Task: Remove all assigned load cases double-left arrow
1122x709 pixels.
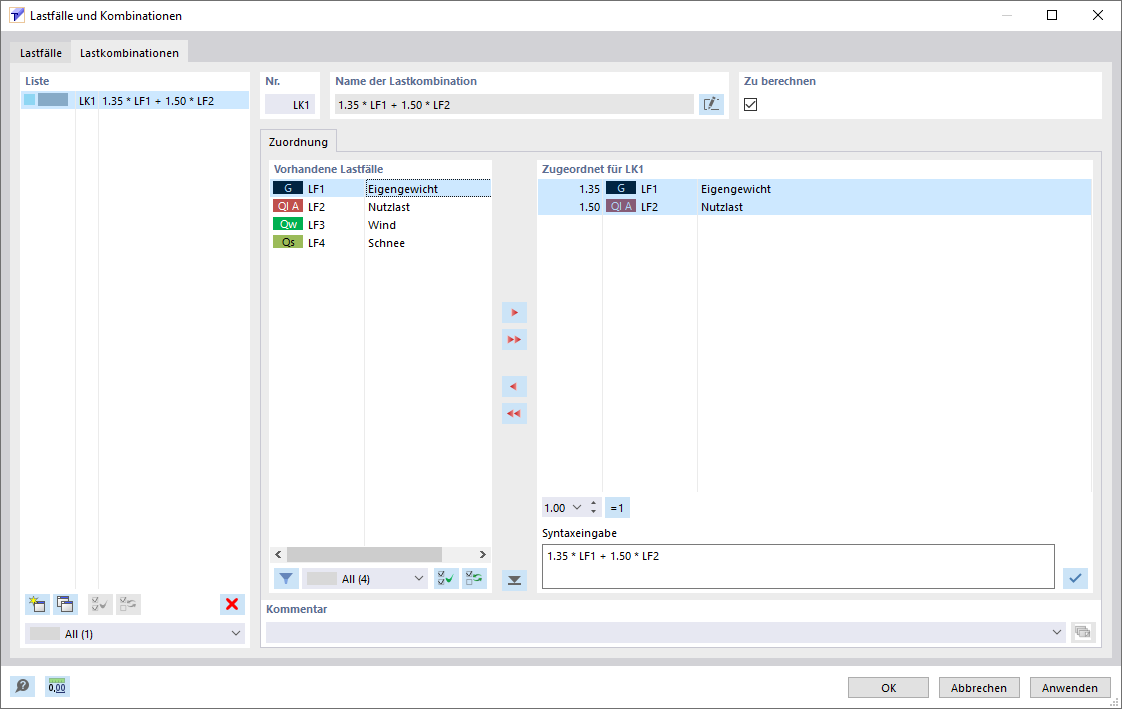Action: pyautogui.click(x=514, y=414)
